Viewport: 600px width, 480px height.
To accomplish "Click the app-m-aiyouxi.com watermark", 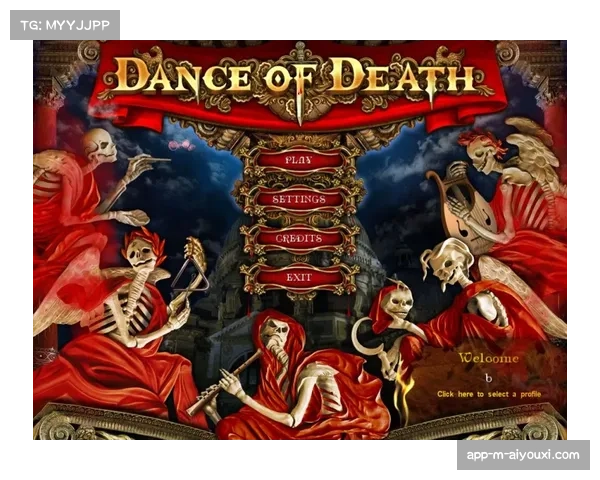I will pyautogui.click(x=523, y=455).
